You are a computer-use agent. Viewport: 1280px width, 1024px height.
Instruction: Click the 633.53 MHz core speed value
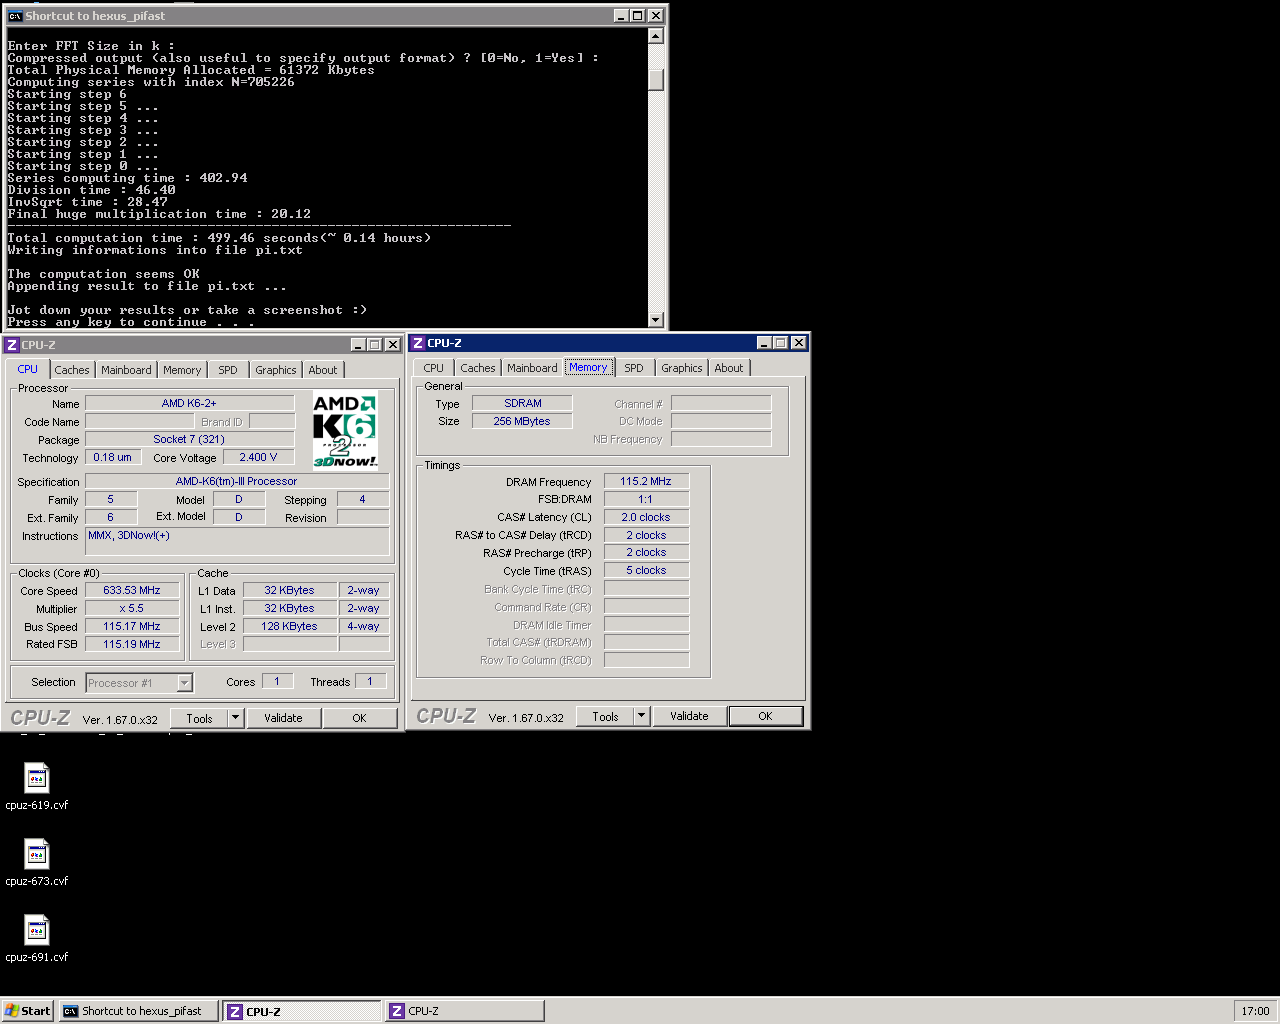[132, 590]
